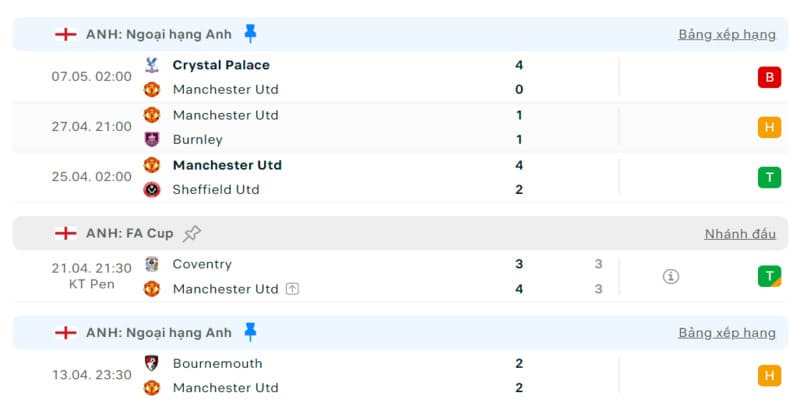
Task: Open the bottom Bảng xếp hạng link
Action: pyautogui.click(x=726, y=332)
